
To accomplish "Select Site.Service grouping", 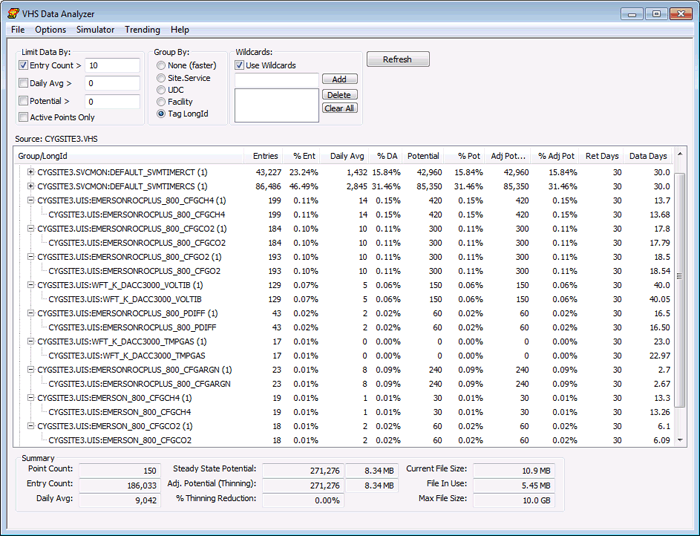I will coord(161,78).
